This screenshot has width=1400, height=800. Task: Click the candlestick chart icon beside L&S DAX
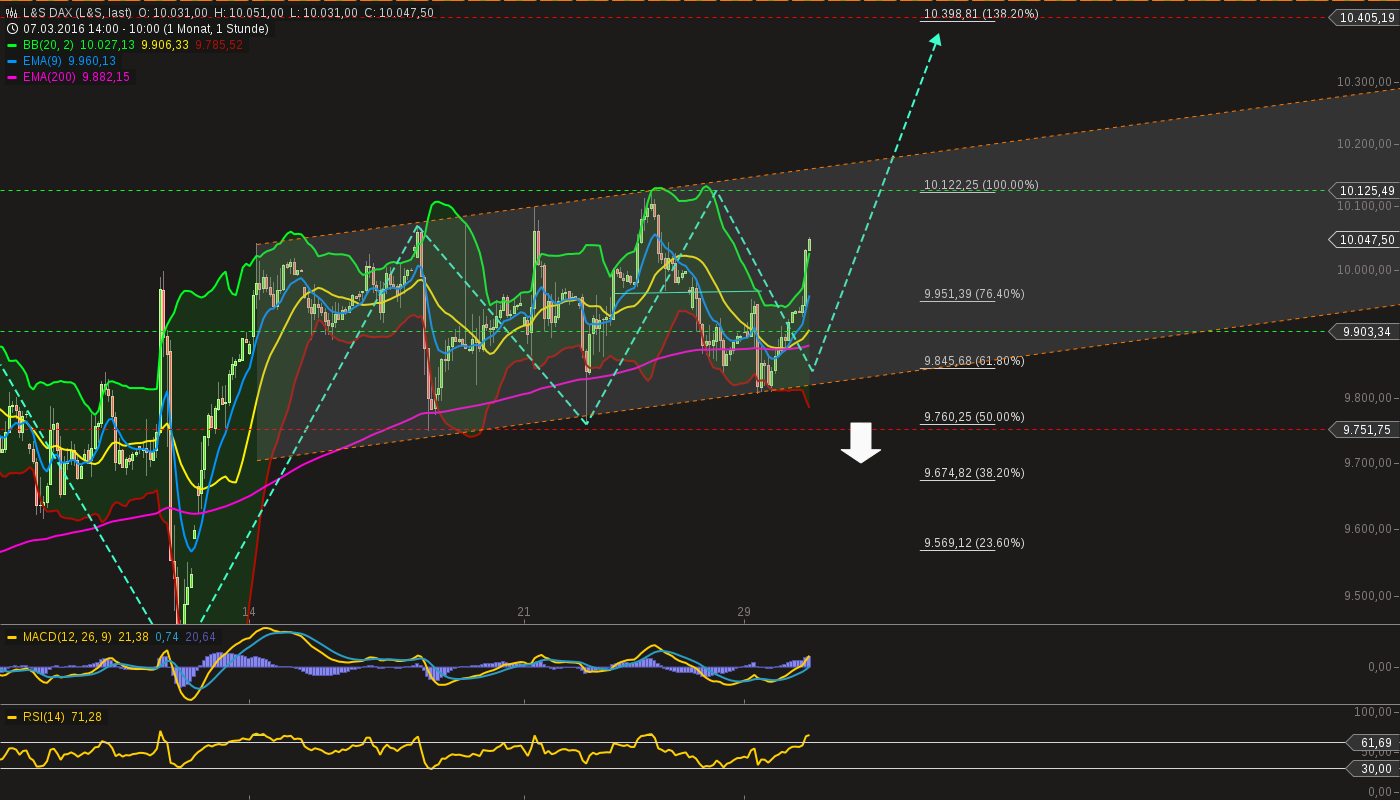point(12,13)
